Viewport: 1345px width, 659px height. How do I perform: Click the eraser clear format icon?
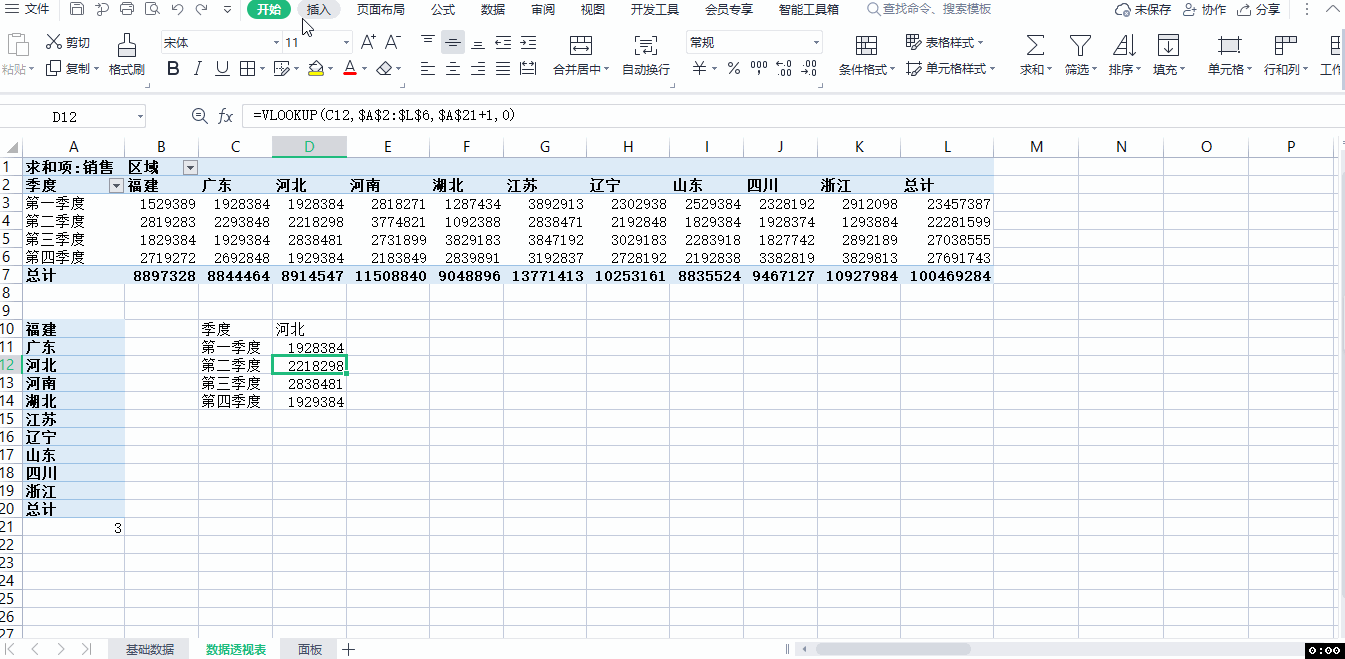[x=383, y=69]
